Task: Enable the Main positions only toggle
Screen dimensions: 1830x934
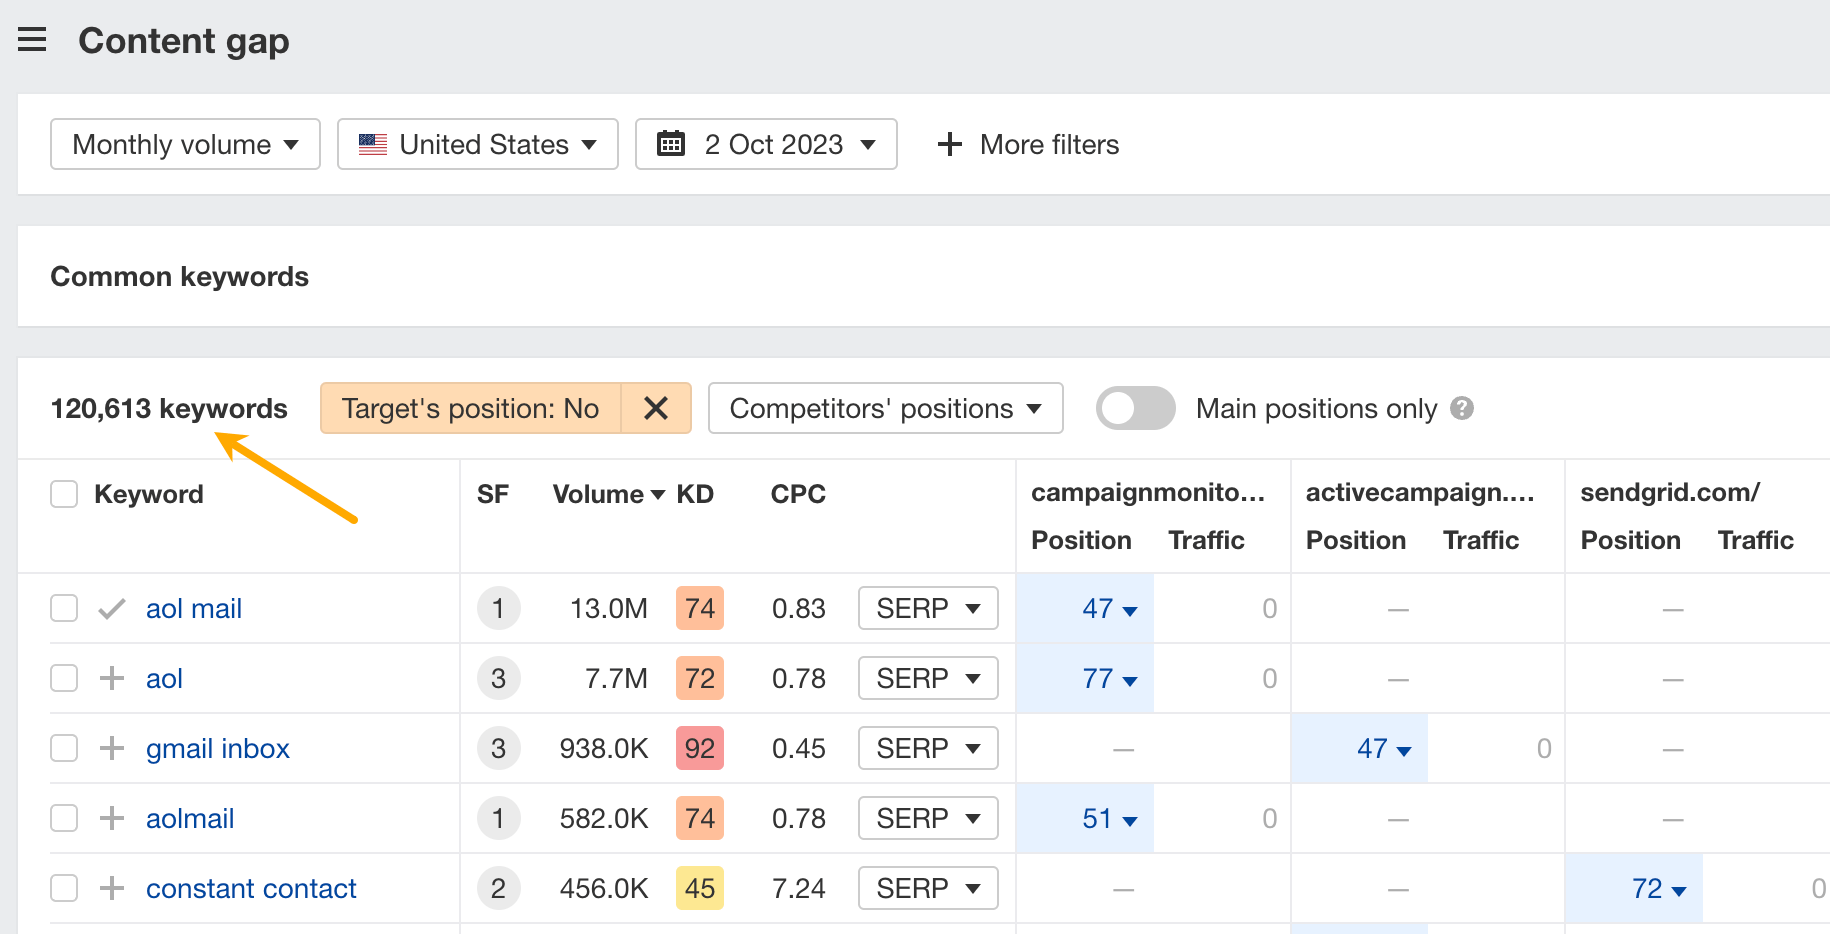Action: coord(1135,408)
